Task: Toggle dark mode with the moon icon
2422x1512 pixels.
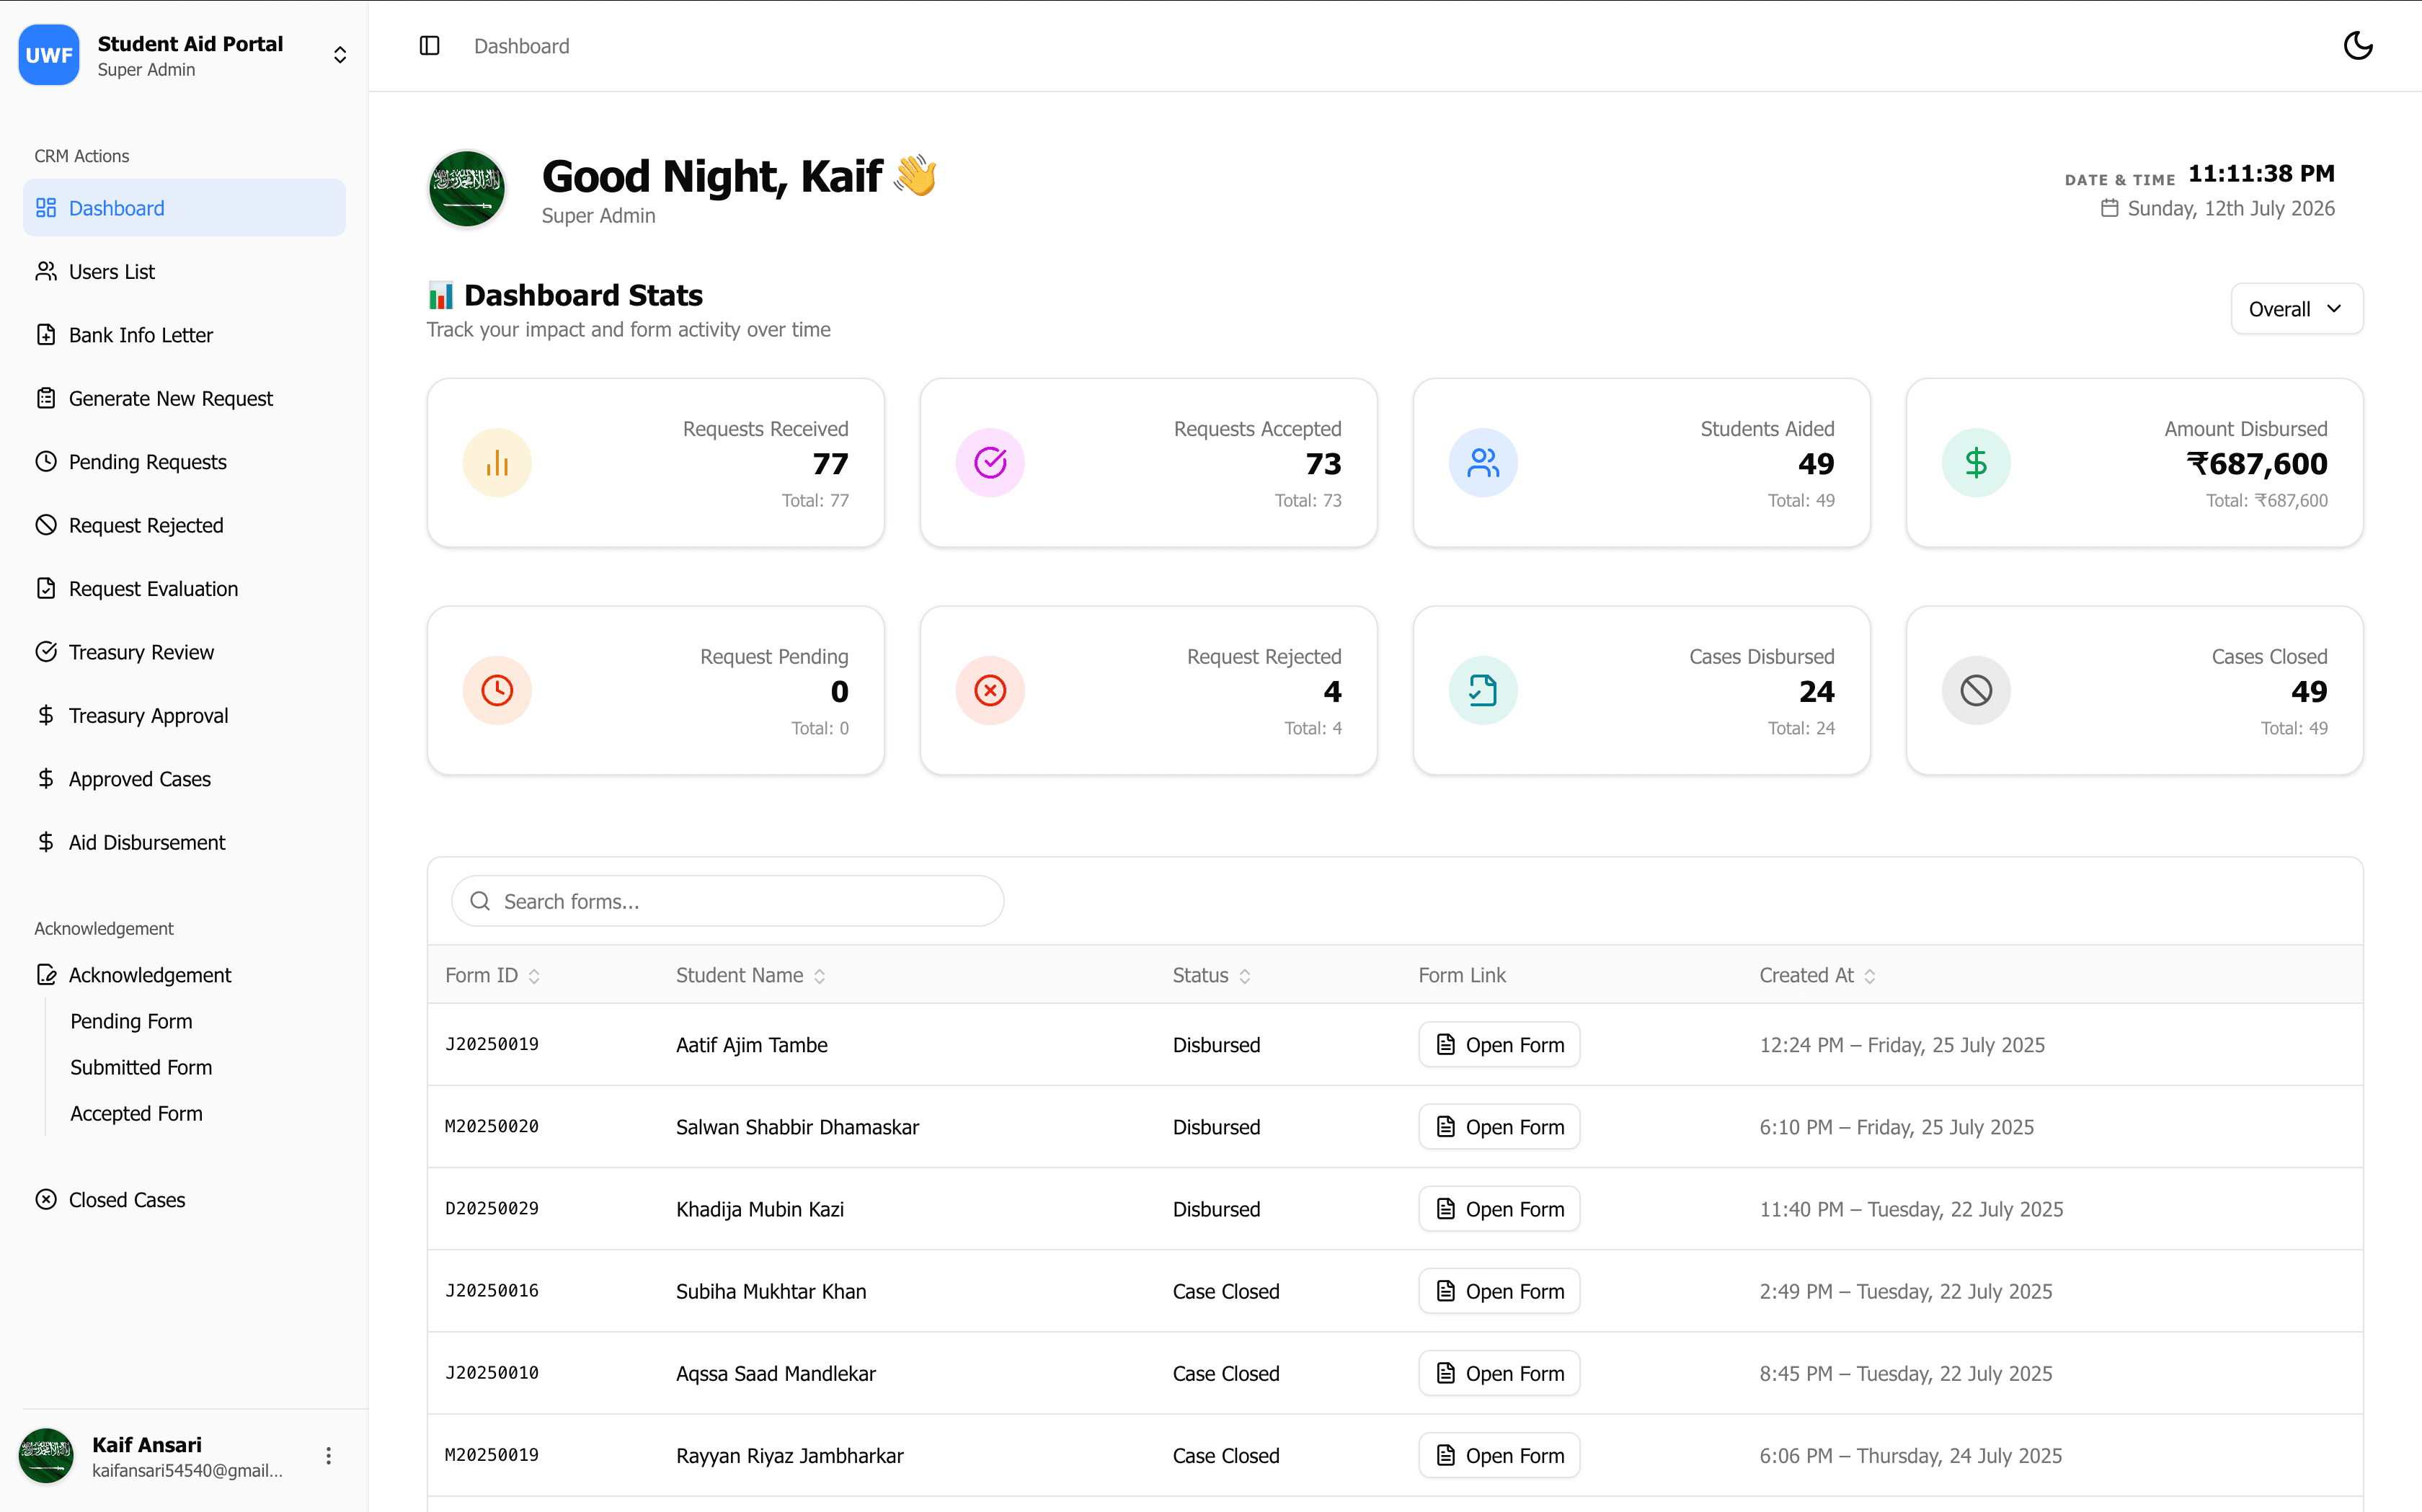Action: [2357, 46]
